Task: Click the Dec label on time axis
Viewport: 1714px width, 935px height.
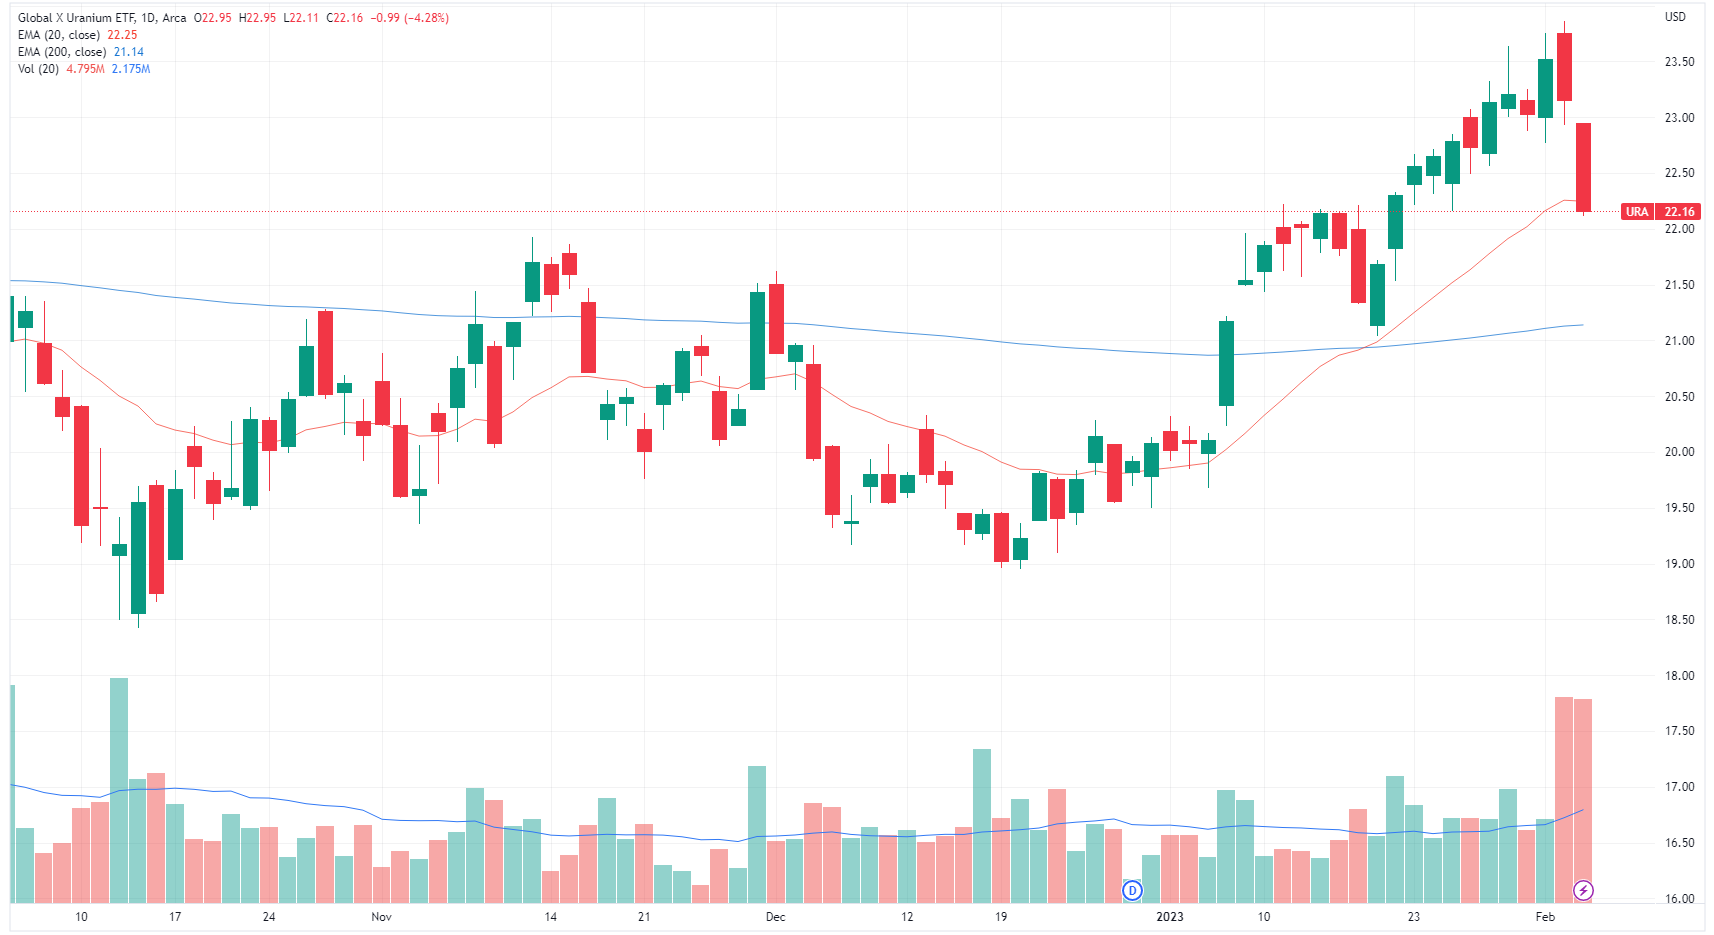Action: coord(775,917)
